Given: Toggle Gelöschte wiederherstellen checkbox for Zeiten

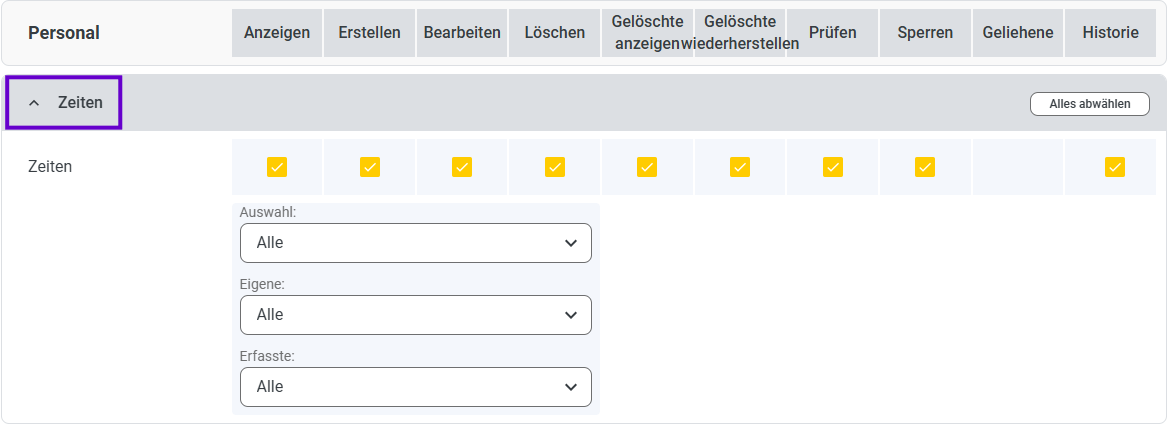Looking at the screenshot, I should (740, 167).
